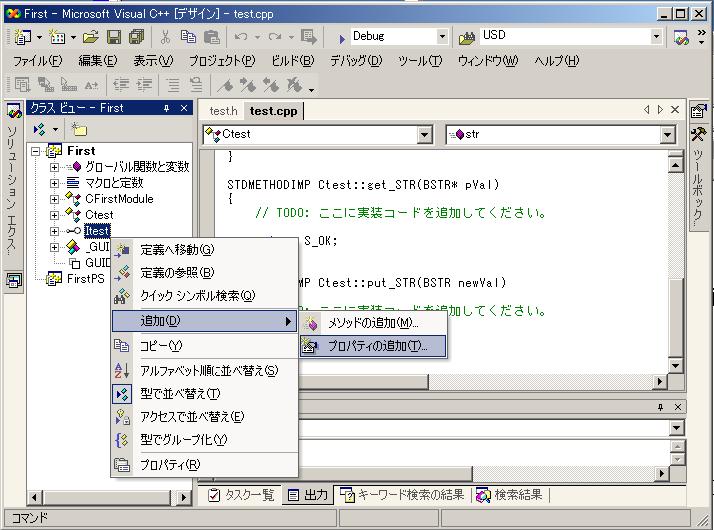The width and height of the screenshot is (714, 530).
Task: Click the Solution Explorer icon at far right toolbar
Action: 681,38
